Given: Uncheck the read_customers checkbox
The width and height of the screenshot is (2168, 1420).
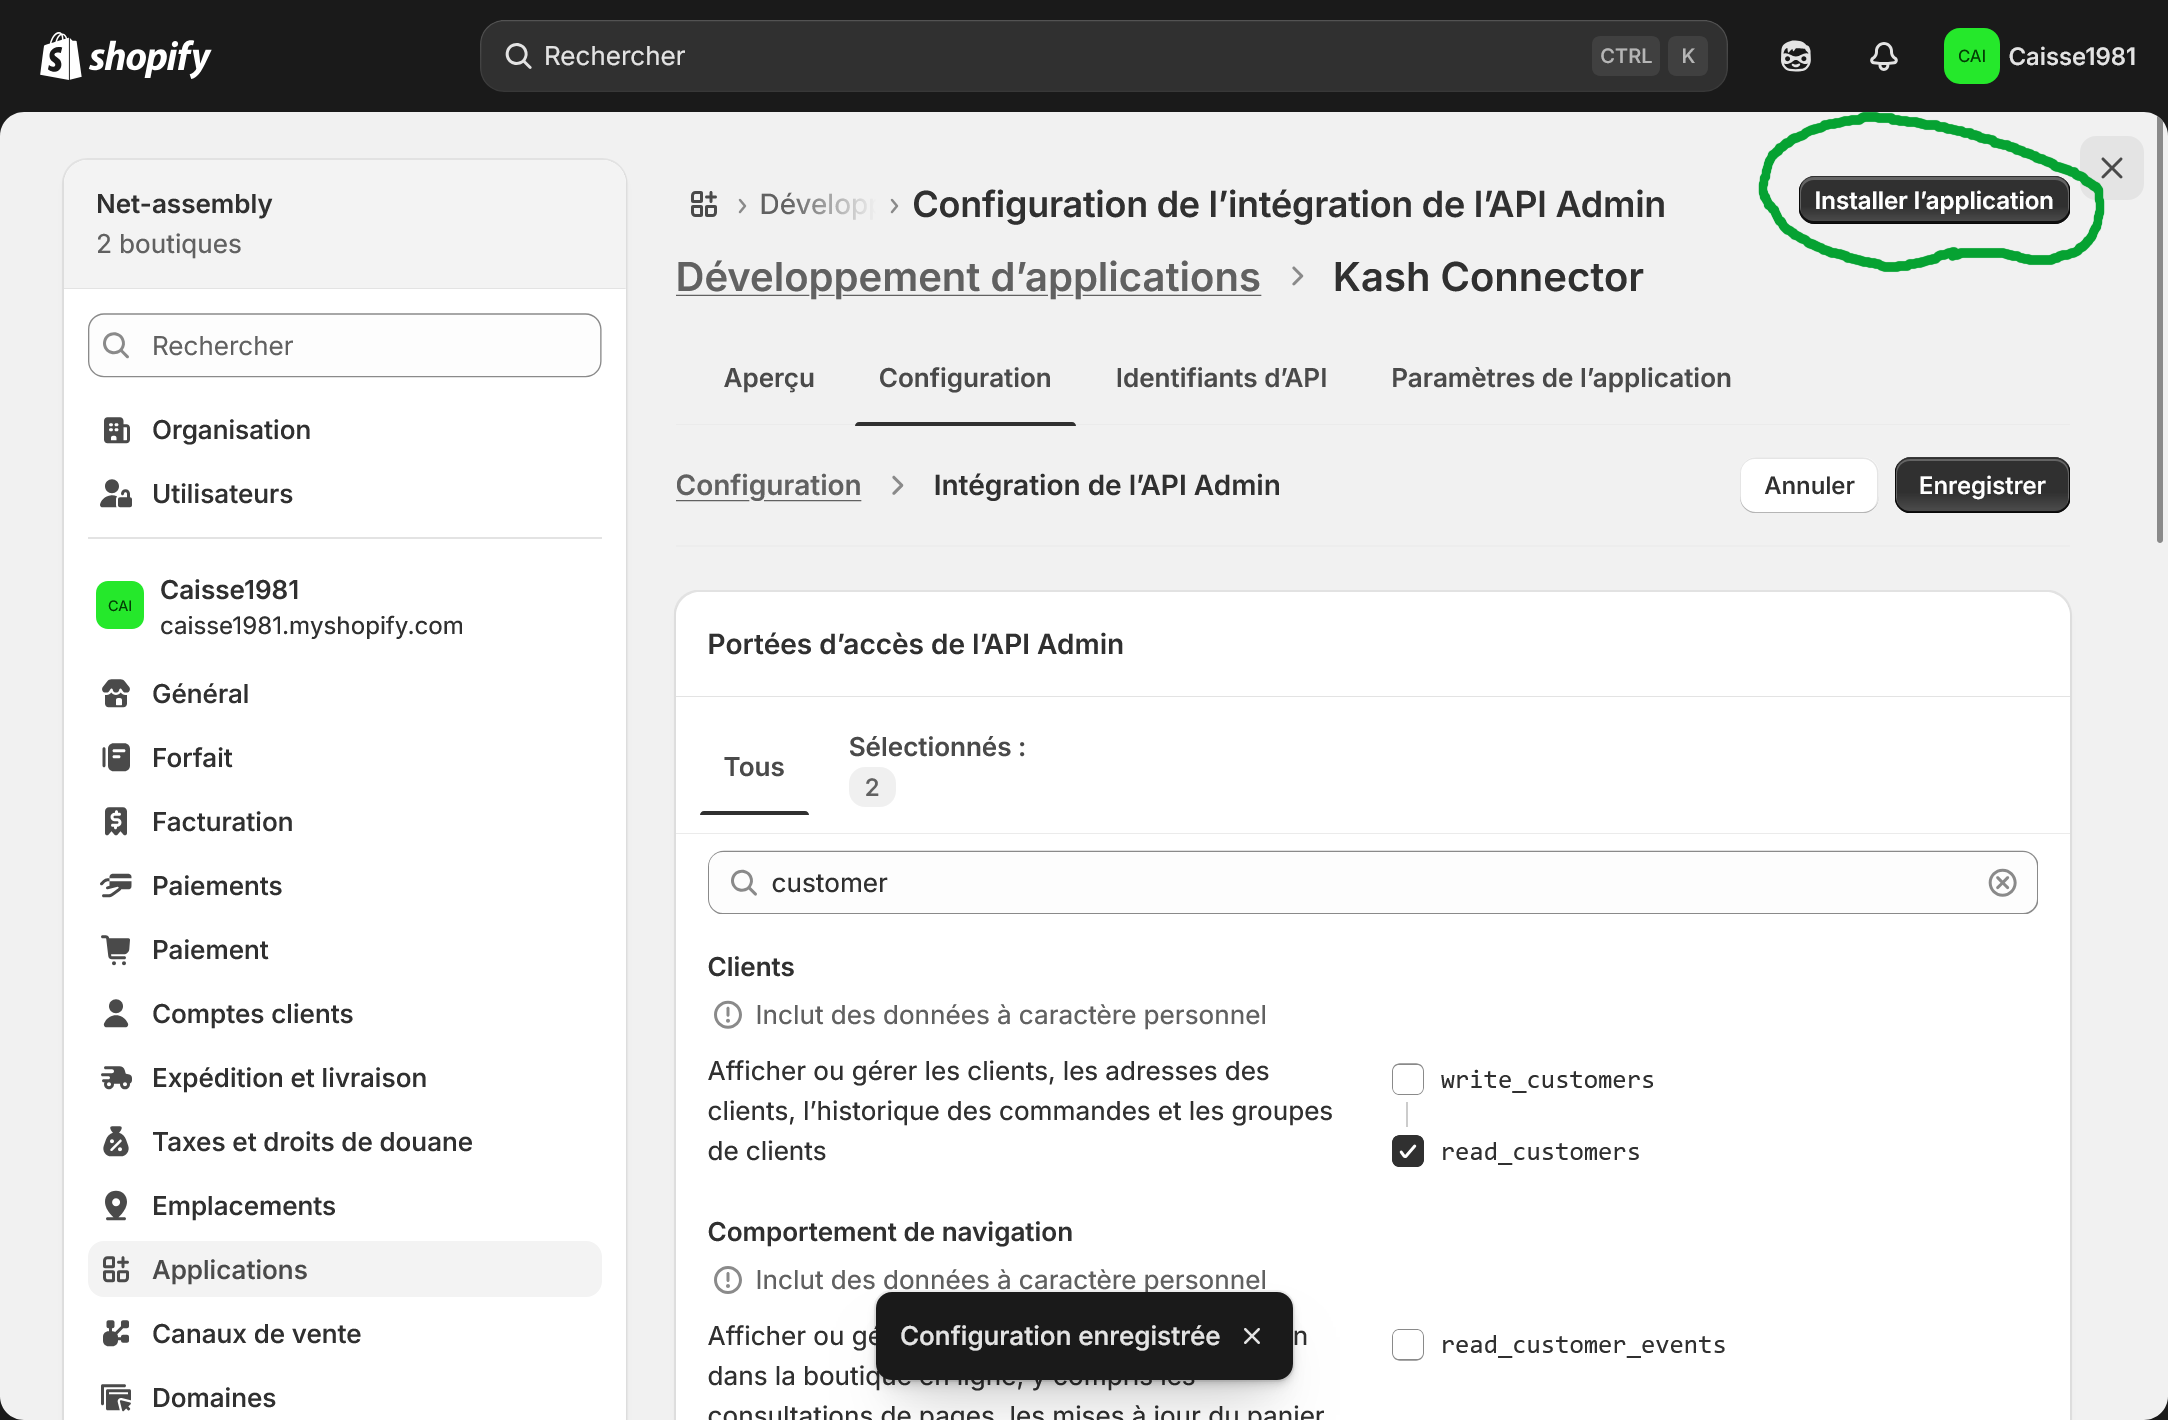Looking at the screenshot, I should coord(1407,1151).
